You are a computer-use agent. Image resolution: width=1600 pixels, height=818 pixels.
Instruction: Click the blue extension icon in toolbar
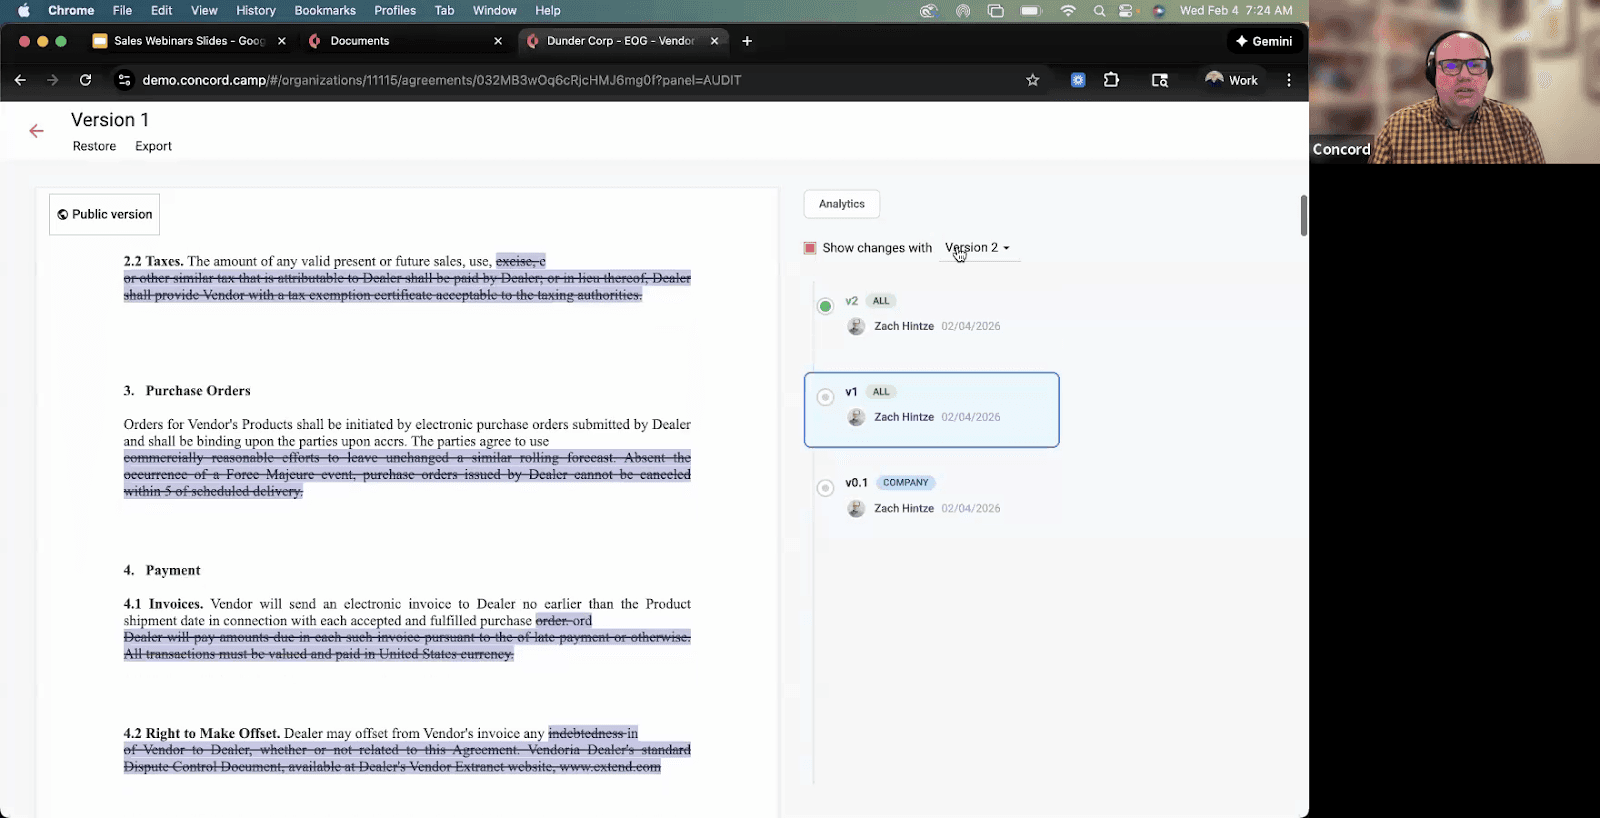pos(1078,80)
